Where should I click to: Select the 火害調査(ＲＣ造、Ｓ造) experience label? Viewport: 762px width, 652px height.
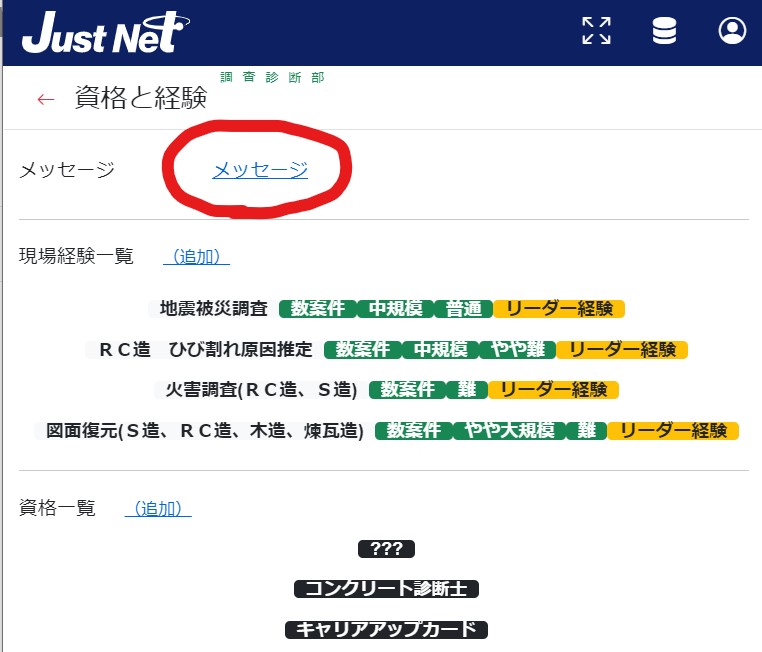261,390
